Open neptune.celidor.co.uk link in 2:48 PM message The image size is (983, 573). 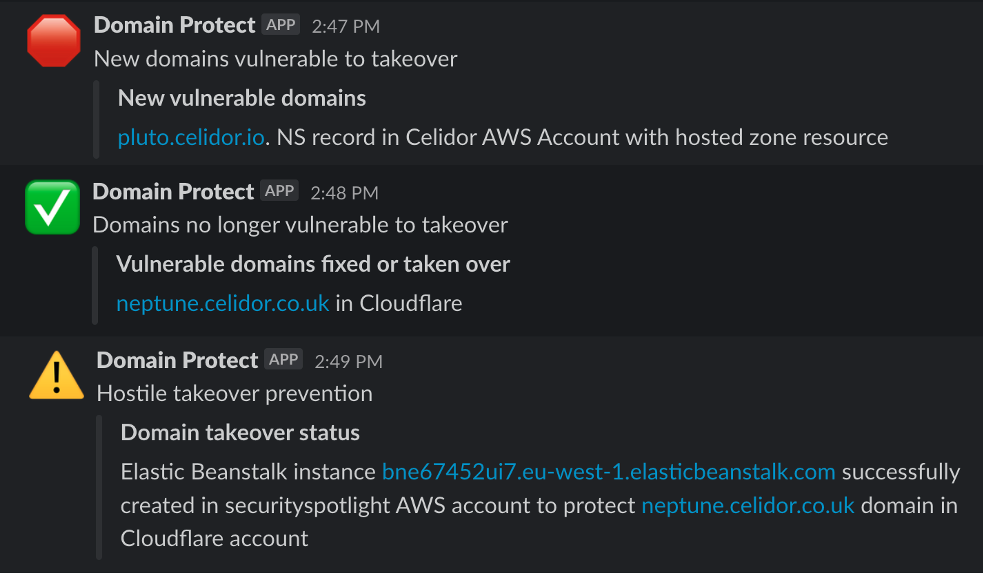[x=223, y=303]
